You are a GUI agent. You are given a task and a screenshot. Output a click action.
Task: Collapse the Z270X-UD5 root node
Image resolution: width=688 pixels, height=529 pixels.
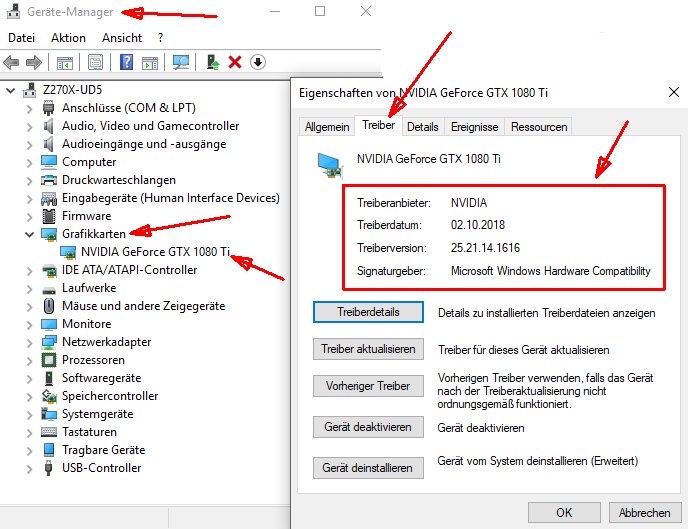click(x=11, y=91)
